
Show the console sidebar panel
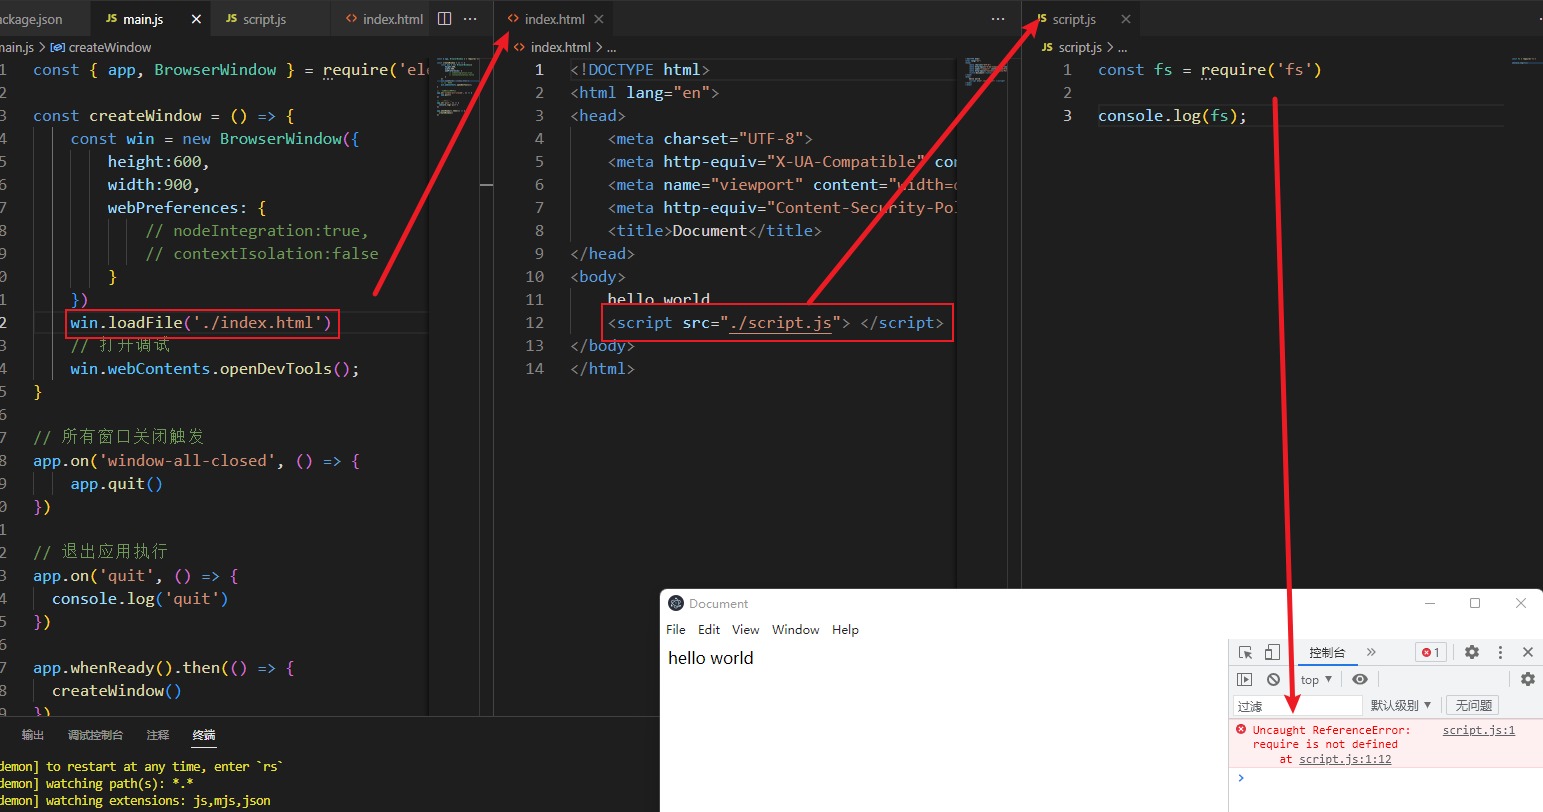point(1245,680)
